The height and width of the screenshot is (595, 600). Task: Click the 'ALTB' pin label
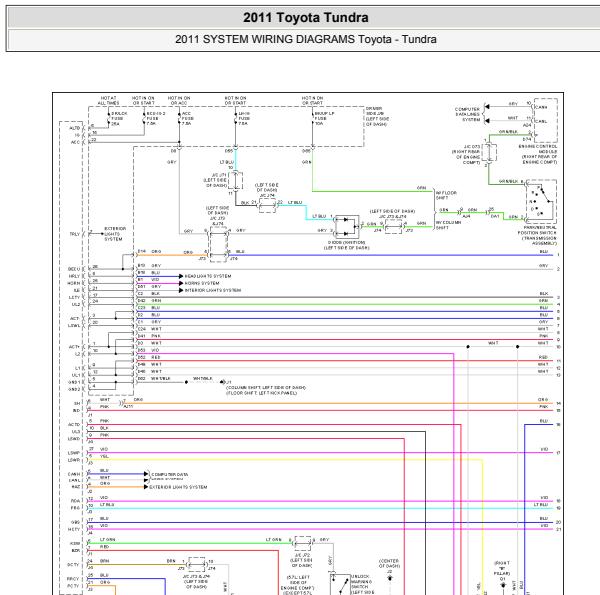click(x=75, y=128)
